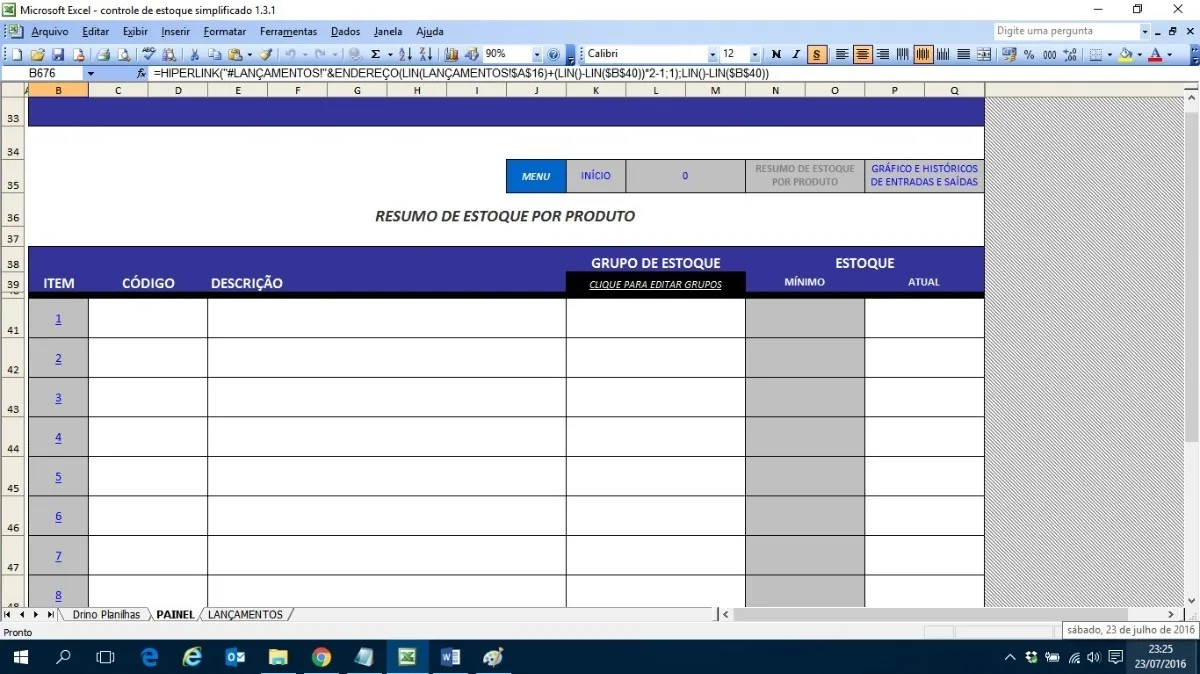
Task: Open the Formatar menu
Action: point(225,32)
